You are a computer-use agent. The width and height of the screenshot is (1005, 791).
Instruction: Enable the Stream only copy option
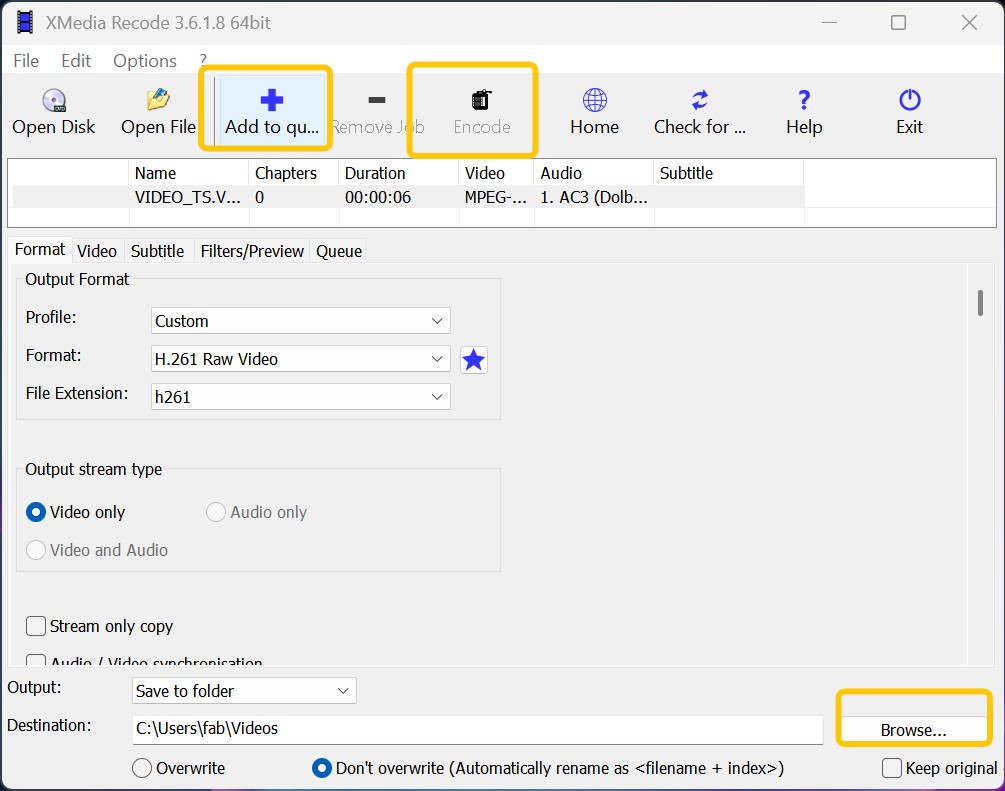point(36,626)
